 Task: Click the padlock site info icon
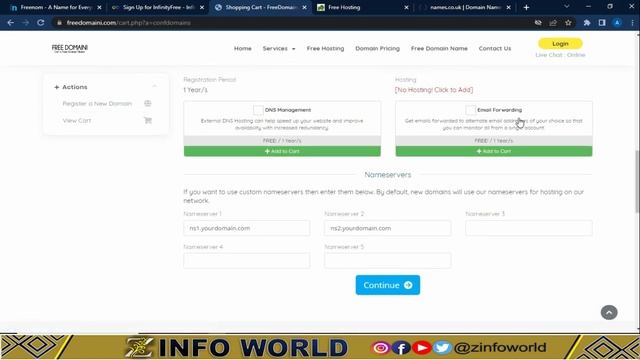59,23
